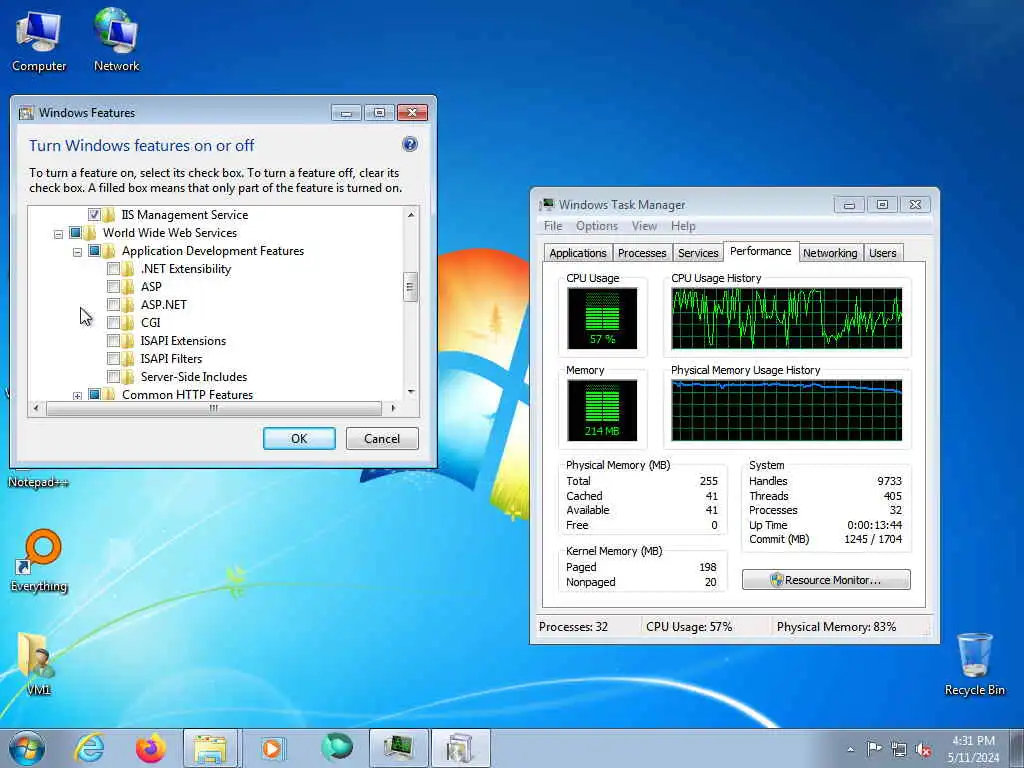Open the Network desktop icon
The height and width of the screenshot is (768, 1024).
tap(116, 39)
